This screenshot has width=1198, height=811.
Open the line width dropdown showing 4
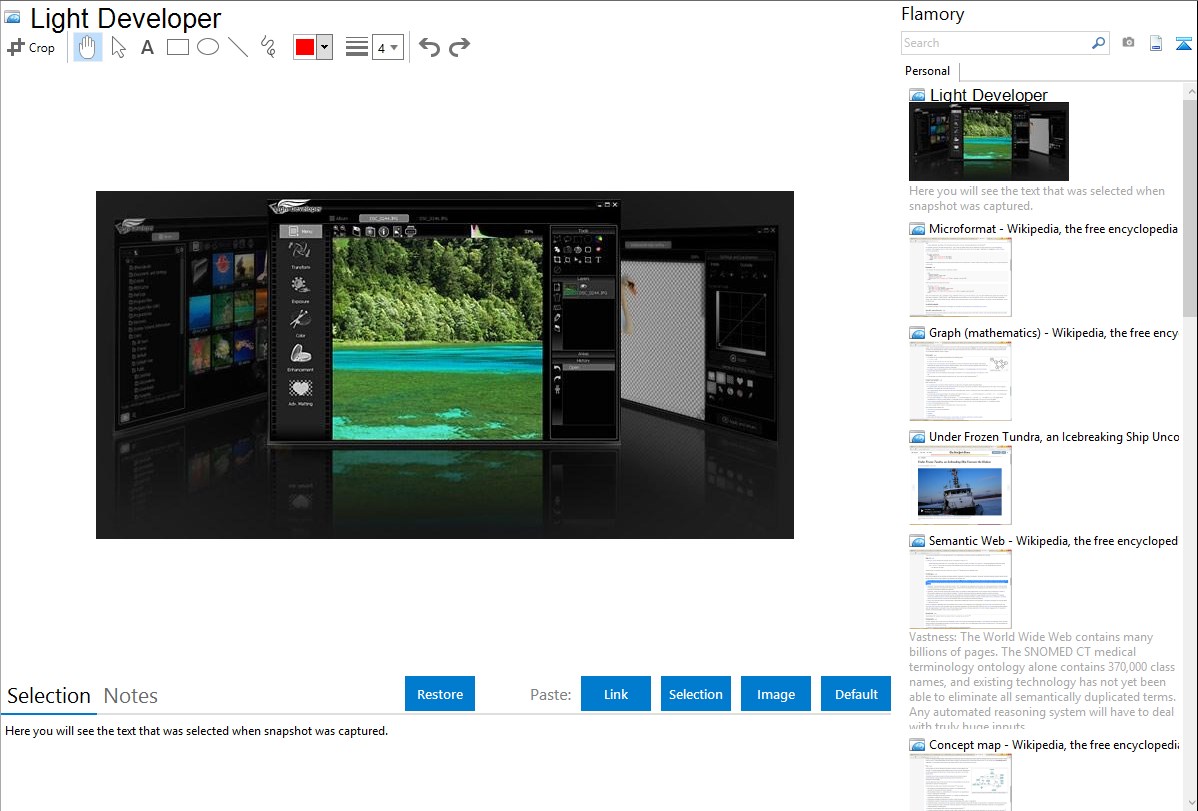tap(388, 47)
